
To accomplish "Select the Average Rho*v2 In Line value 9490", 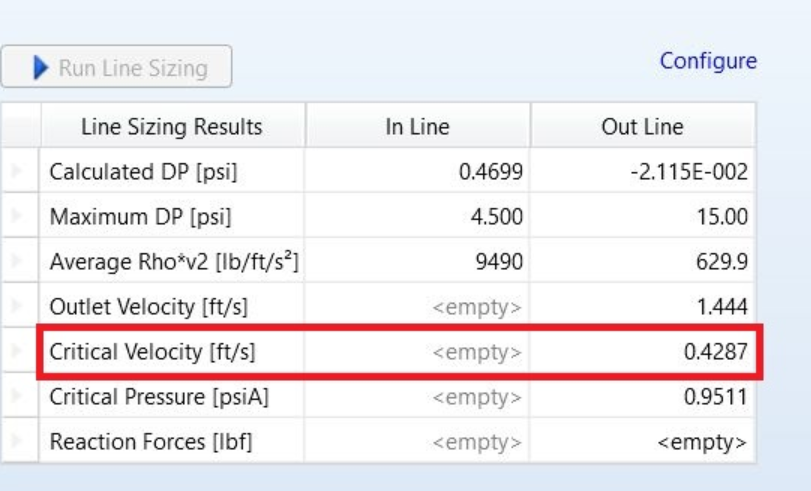I will [x=502, y=262].
